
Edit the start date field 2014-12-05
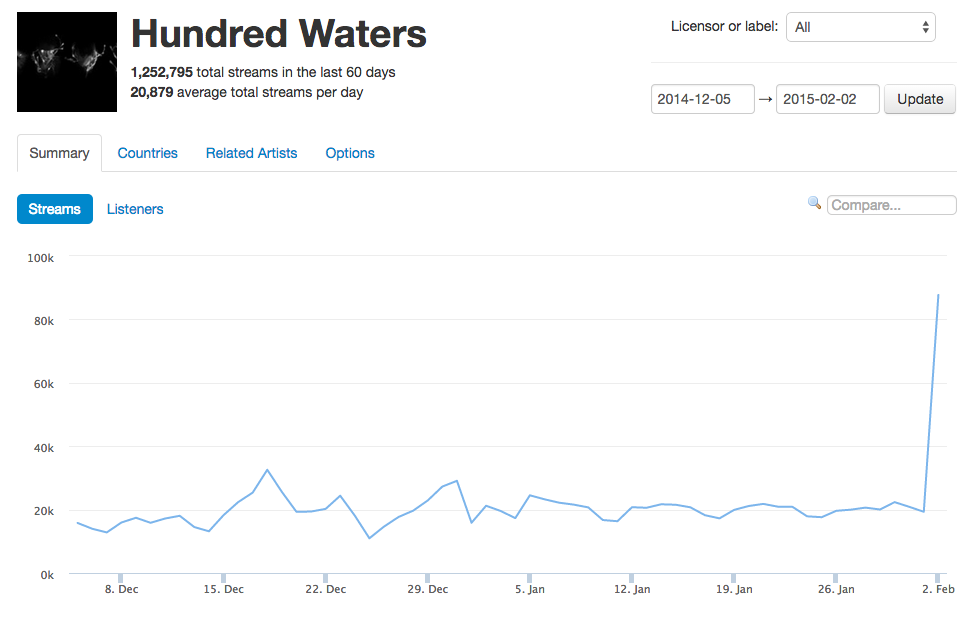point(703,99)
